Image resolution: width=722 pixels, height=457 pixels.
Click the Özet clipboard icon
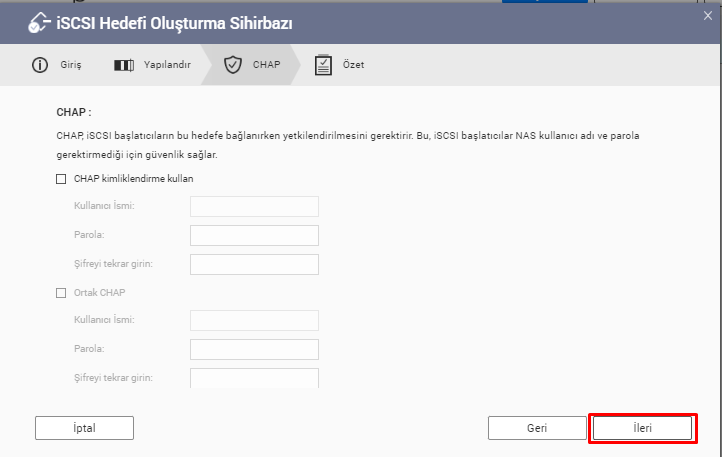(x=323, y=65)
